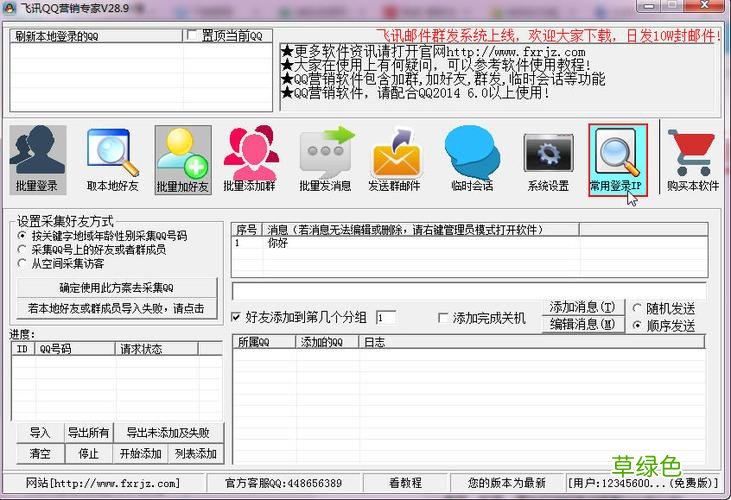
Task: Click the QQ号码 column header
Action: (x=75, y=349)
